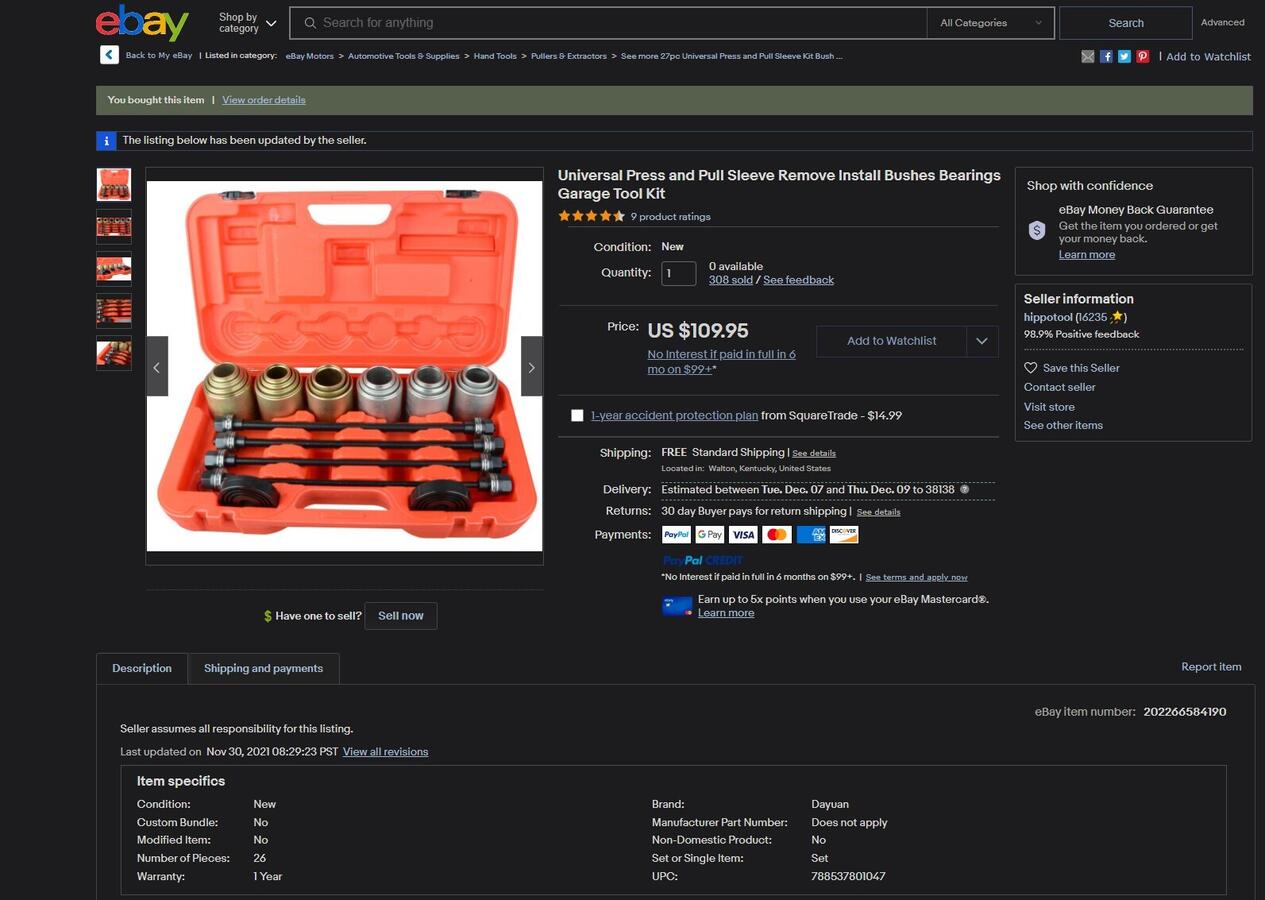
Task: Open View order details link
Action: click(x=264, y=100)
